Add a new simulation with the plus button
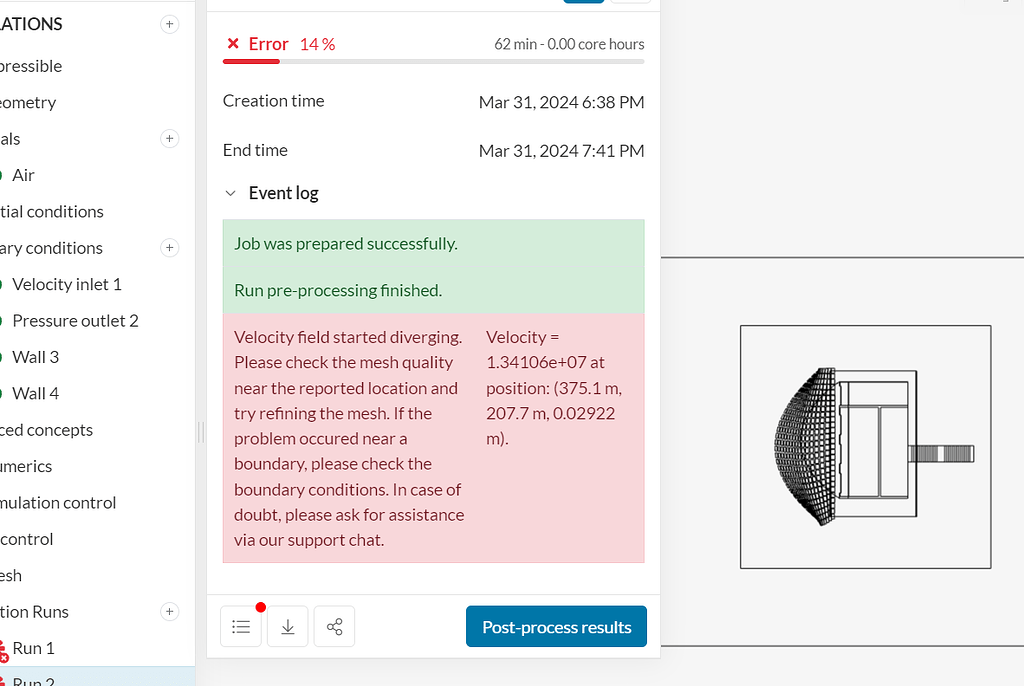 tap(170, 24)
